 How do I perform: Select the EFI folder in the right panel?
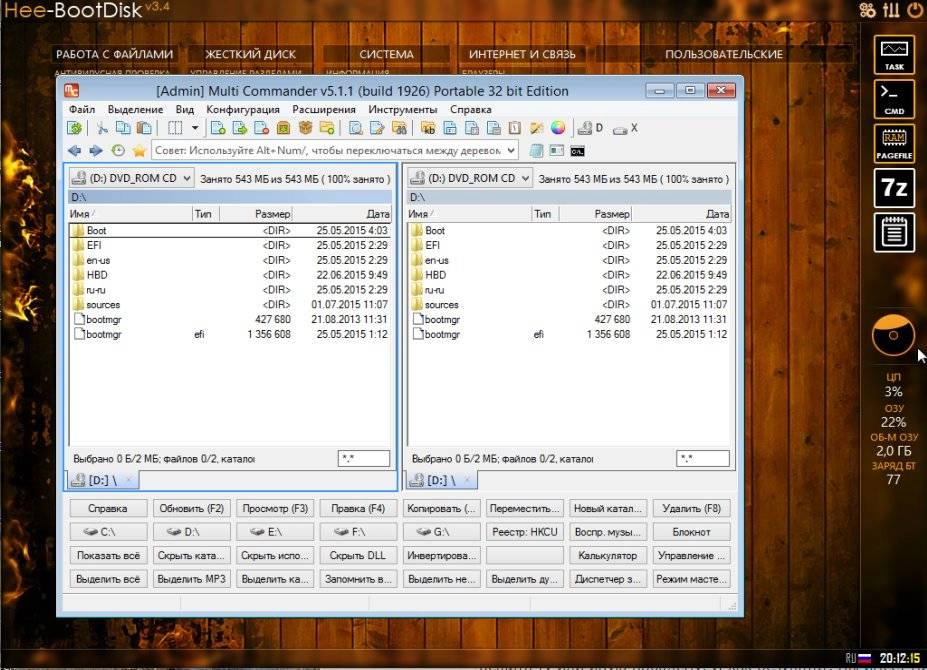click(x=568, y=245)
